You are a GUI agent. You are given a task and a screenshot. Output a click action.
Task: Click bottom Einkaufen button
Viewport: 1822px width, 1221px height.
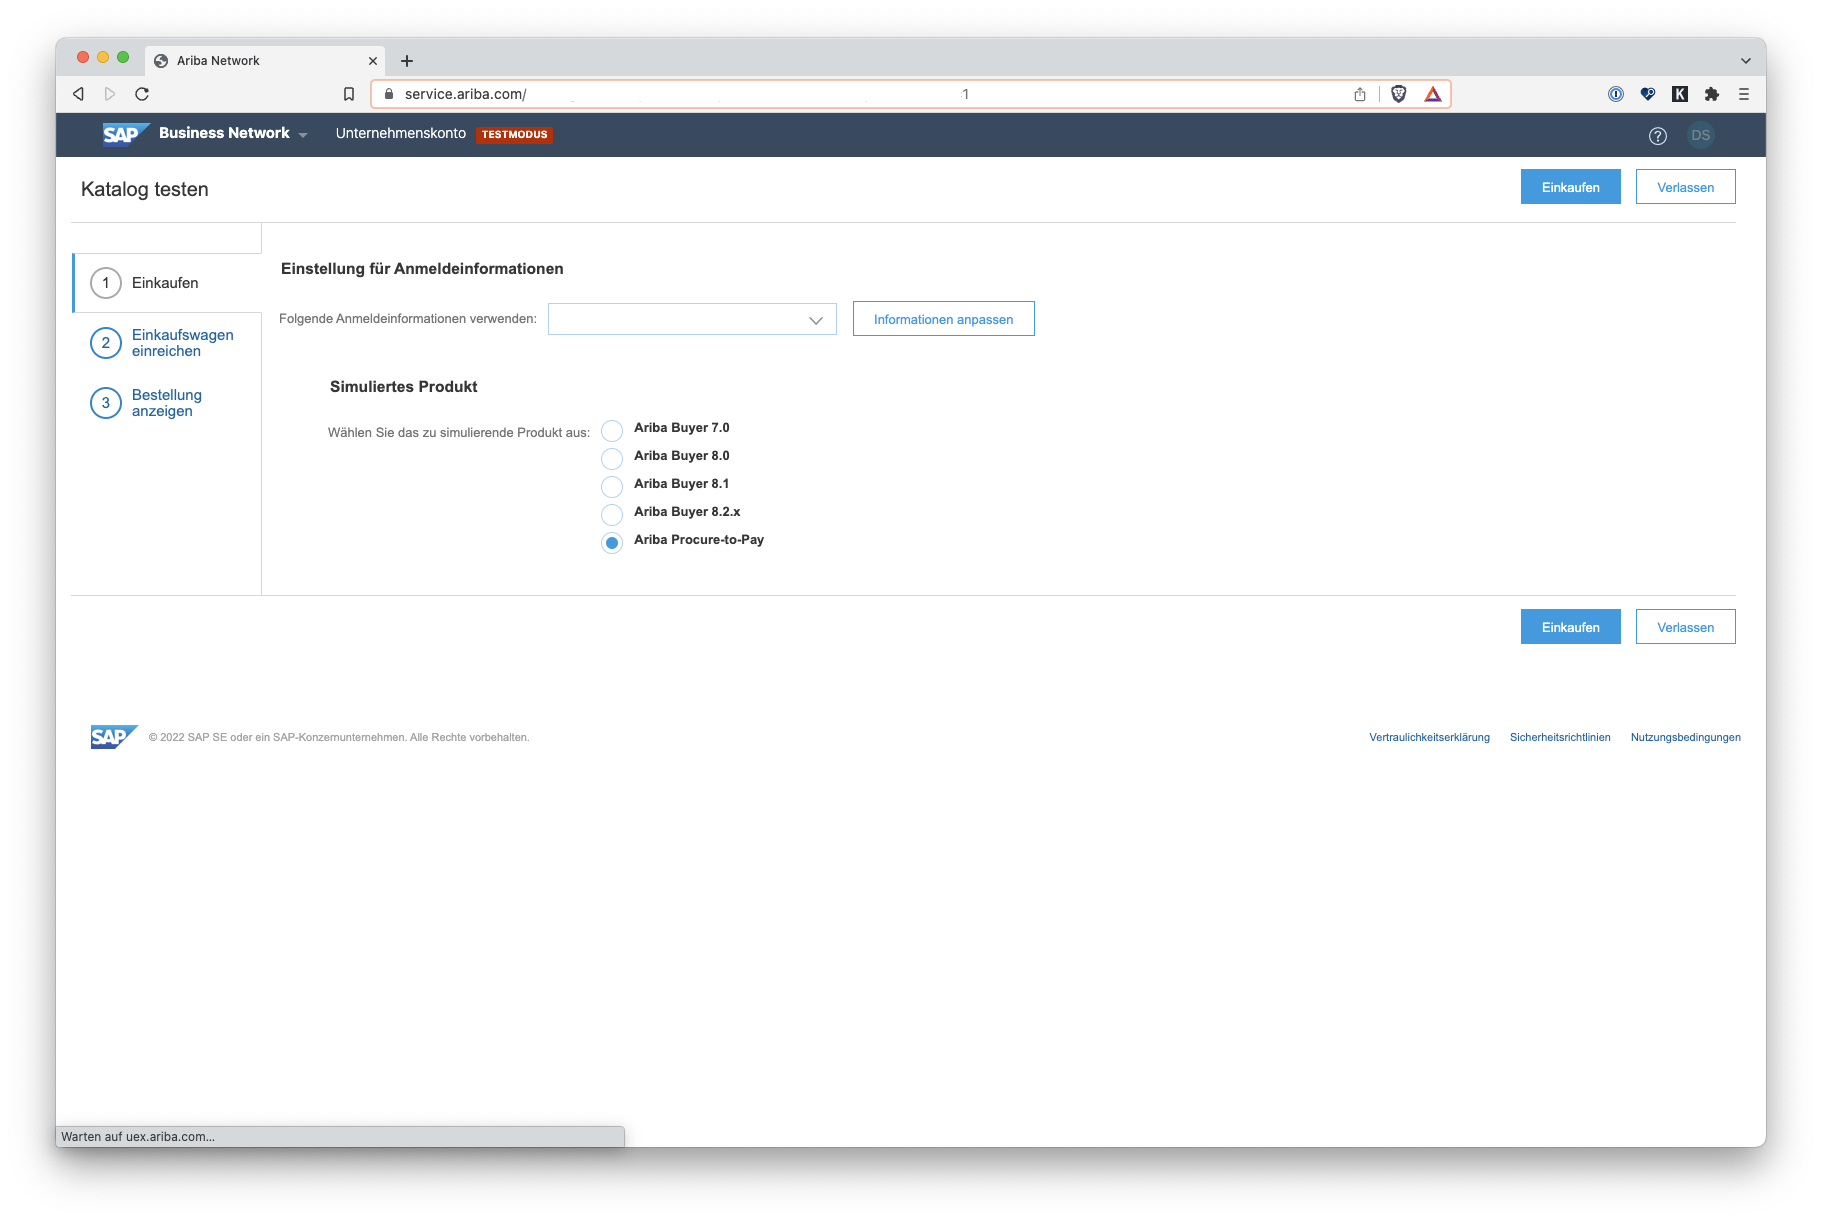(1571, 627)
